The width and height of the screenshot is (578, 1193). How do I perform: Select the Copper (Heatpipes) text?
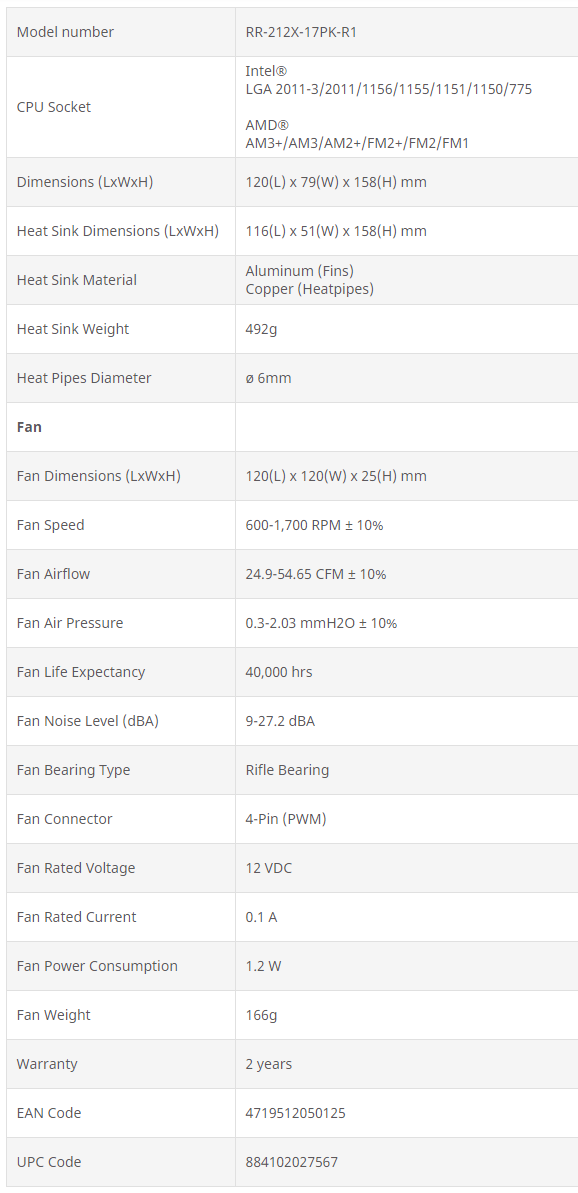click(310, 289)
